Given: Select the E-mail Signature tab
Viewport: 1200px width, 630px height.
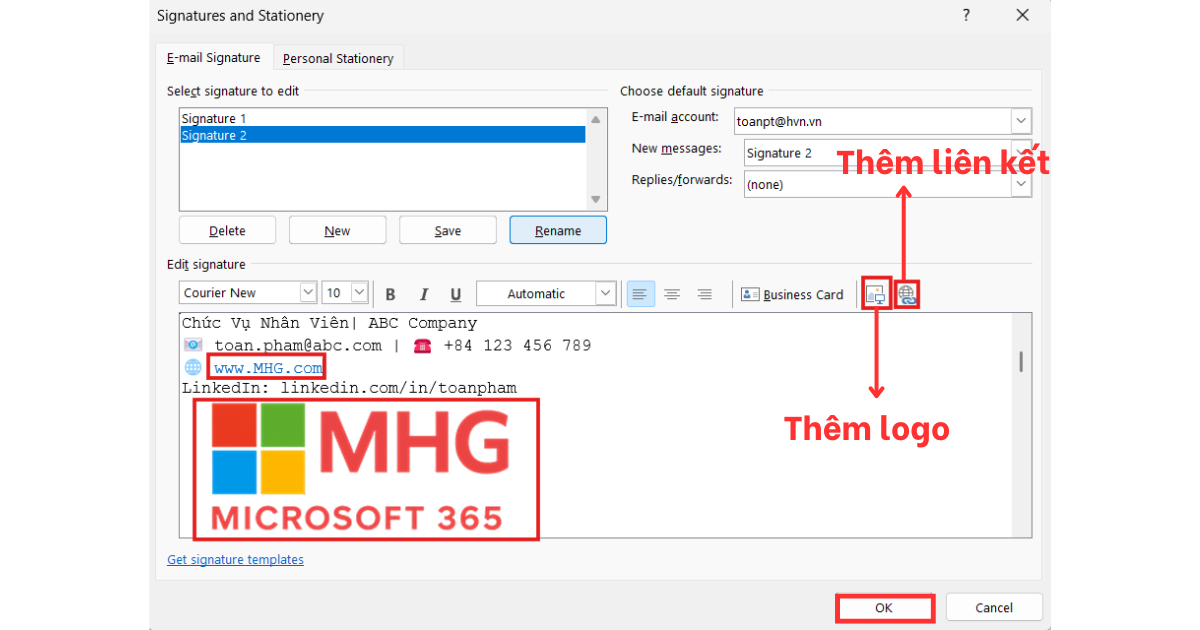Looking at the screenshot, I should (213, 58).
